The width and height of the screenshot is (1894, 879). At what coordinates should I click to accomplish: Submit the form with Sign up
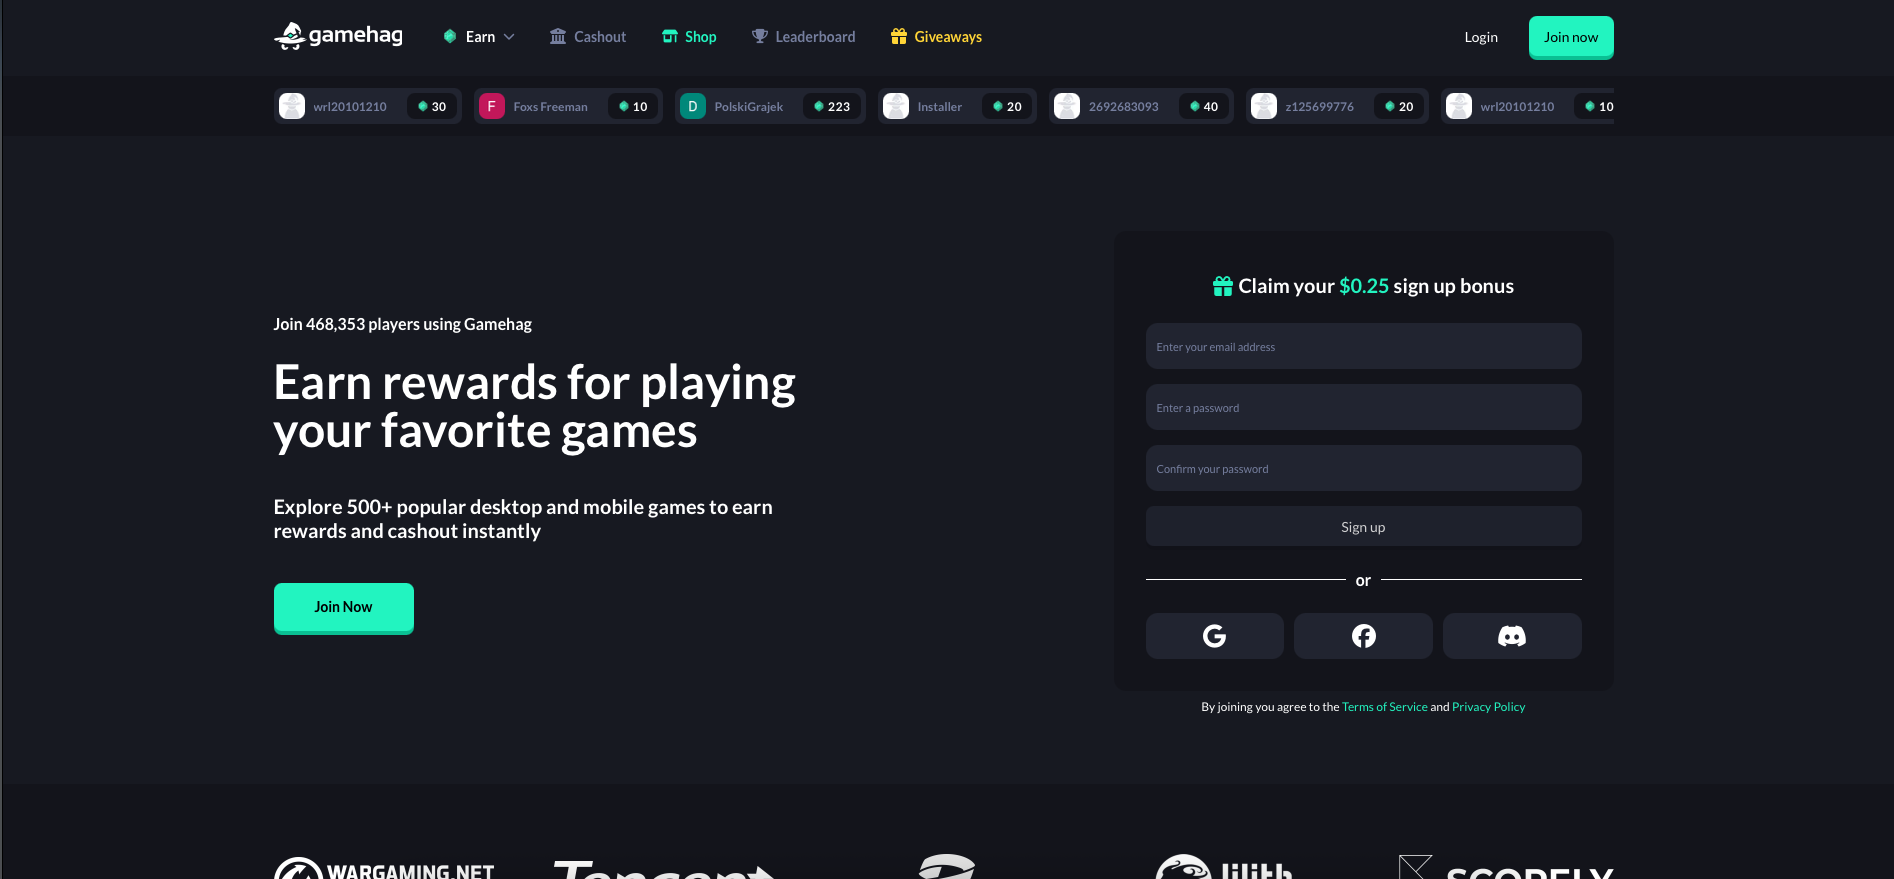click(1363, 527)
